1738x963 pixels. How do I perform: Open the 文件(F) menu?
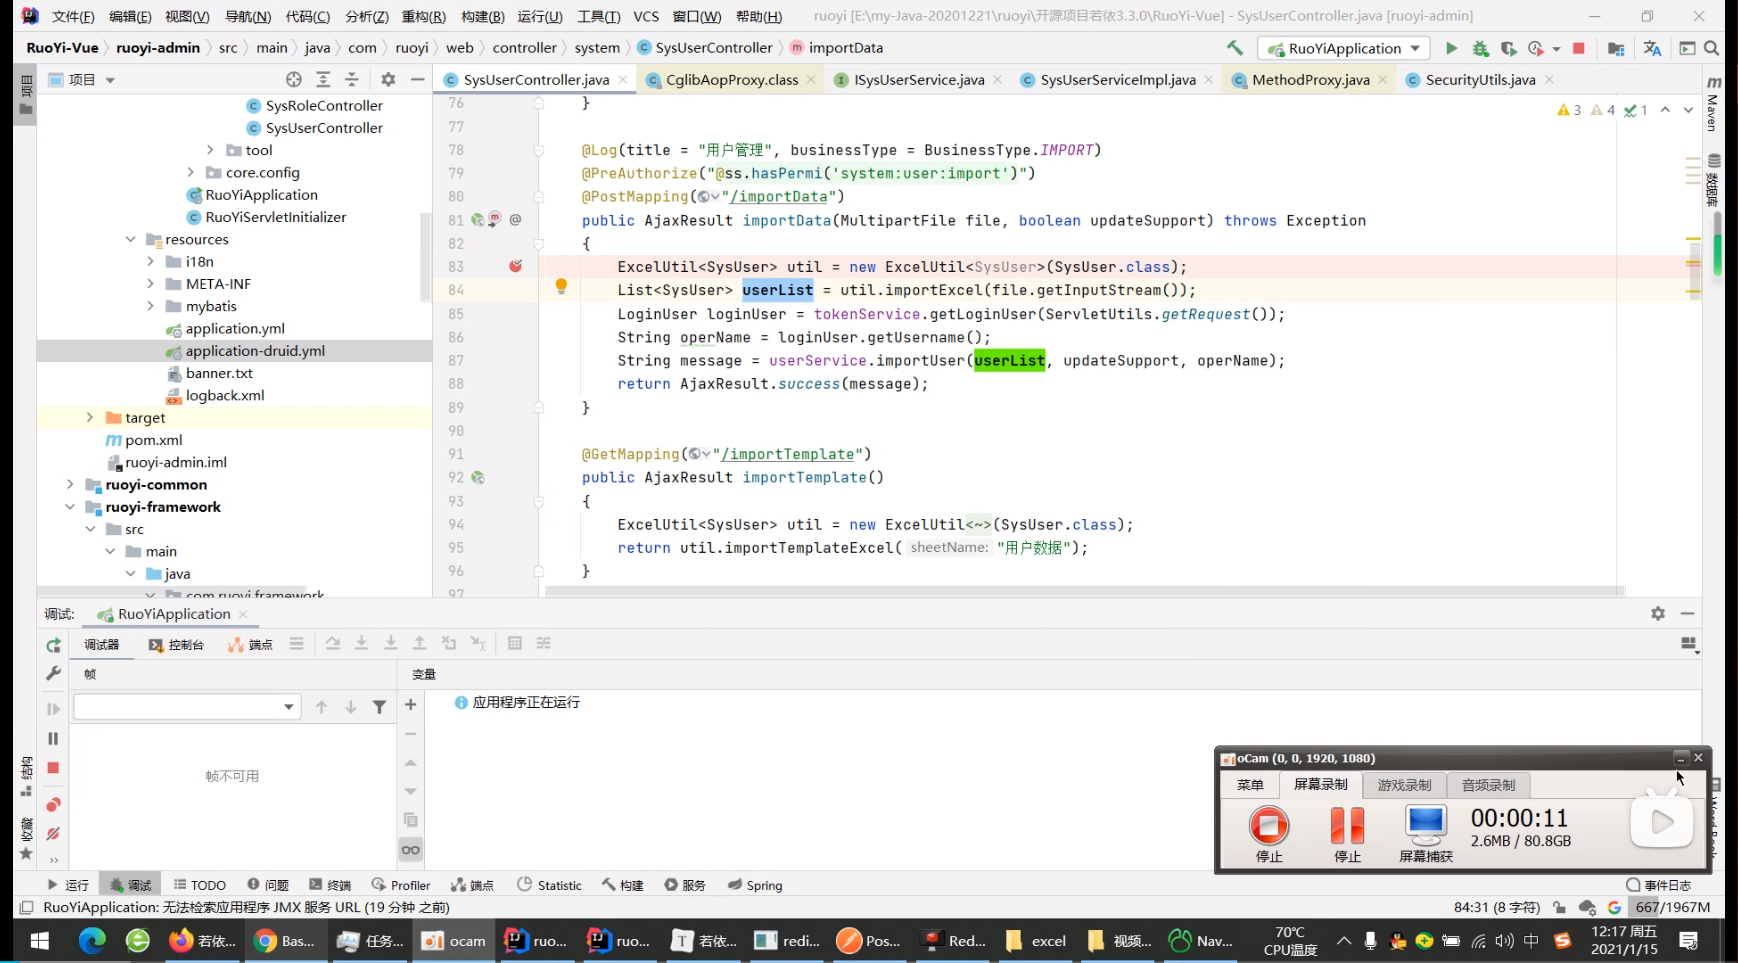(x=73, y=16)
